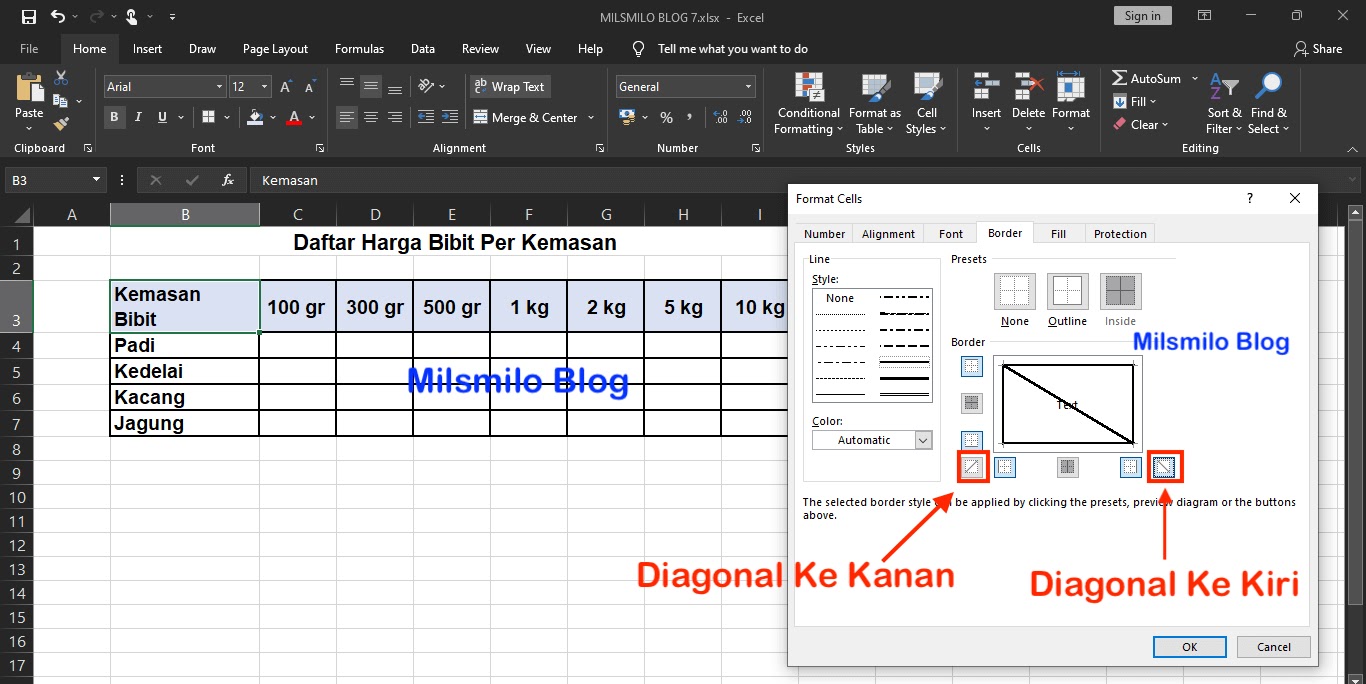The width and height of the screenshot is (1366, 684).
Task: Click the Copy icon in Clipboard group
Action: (60, 101)
